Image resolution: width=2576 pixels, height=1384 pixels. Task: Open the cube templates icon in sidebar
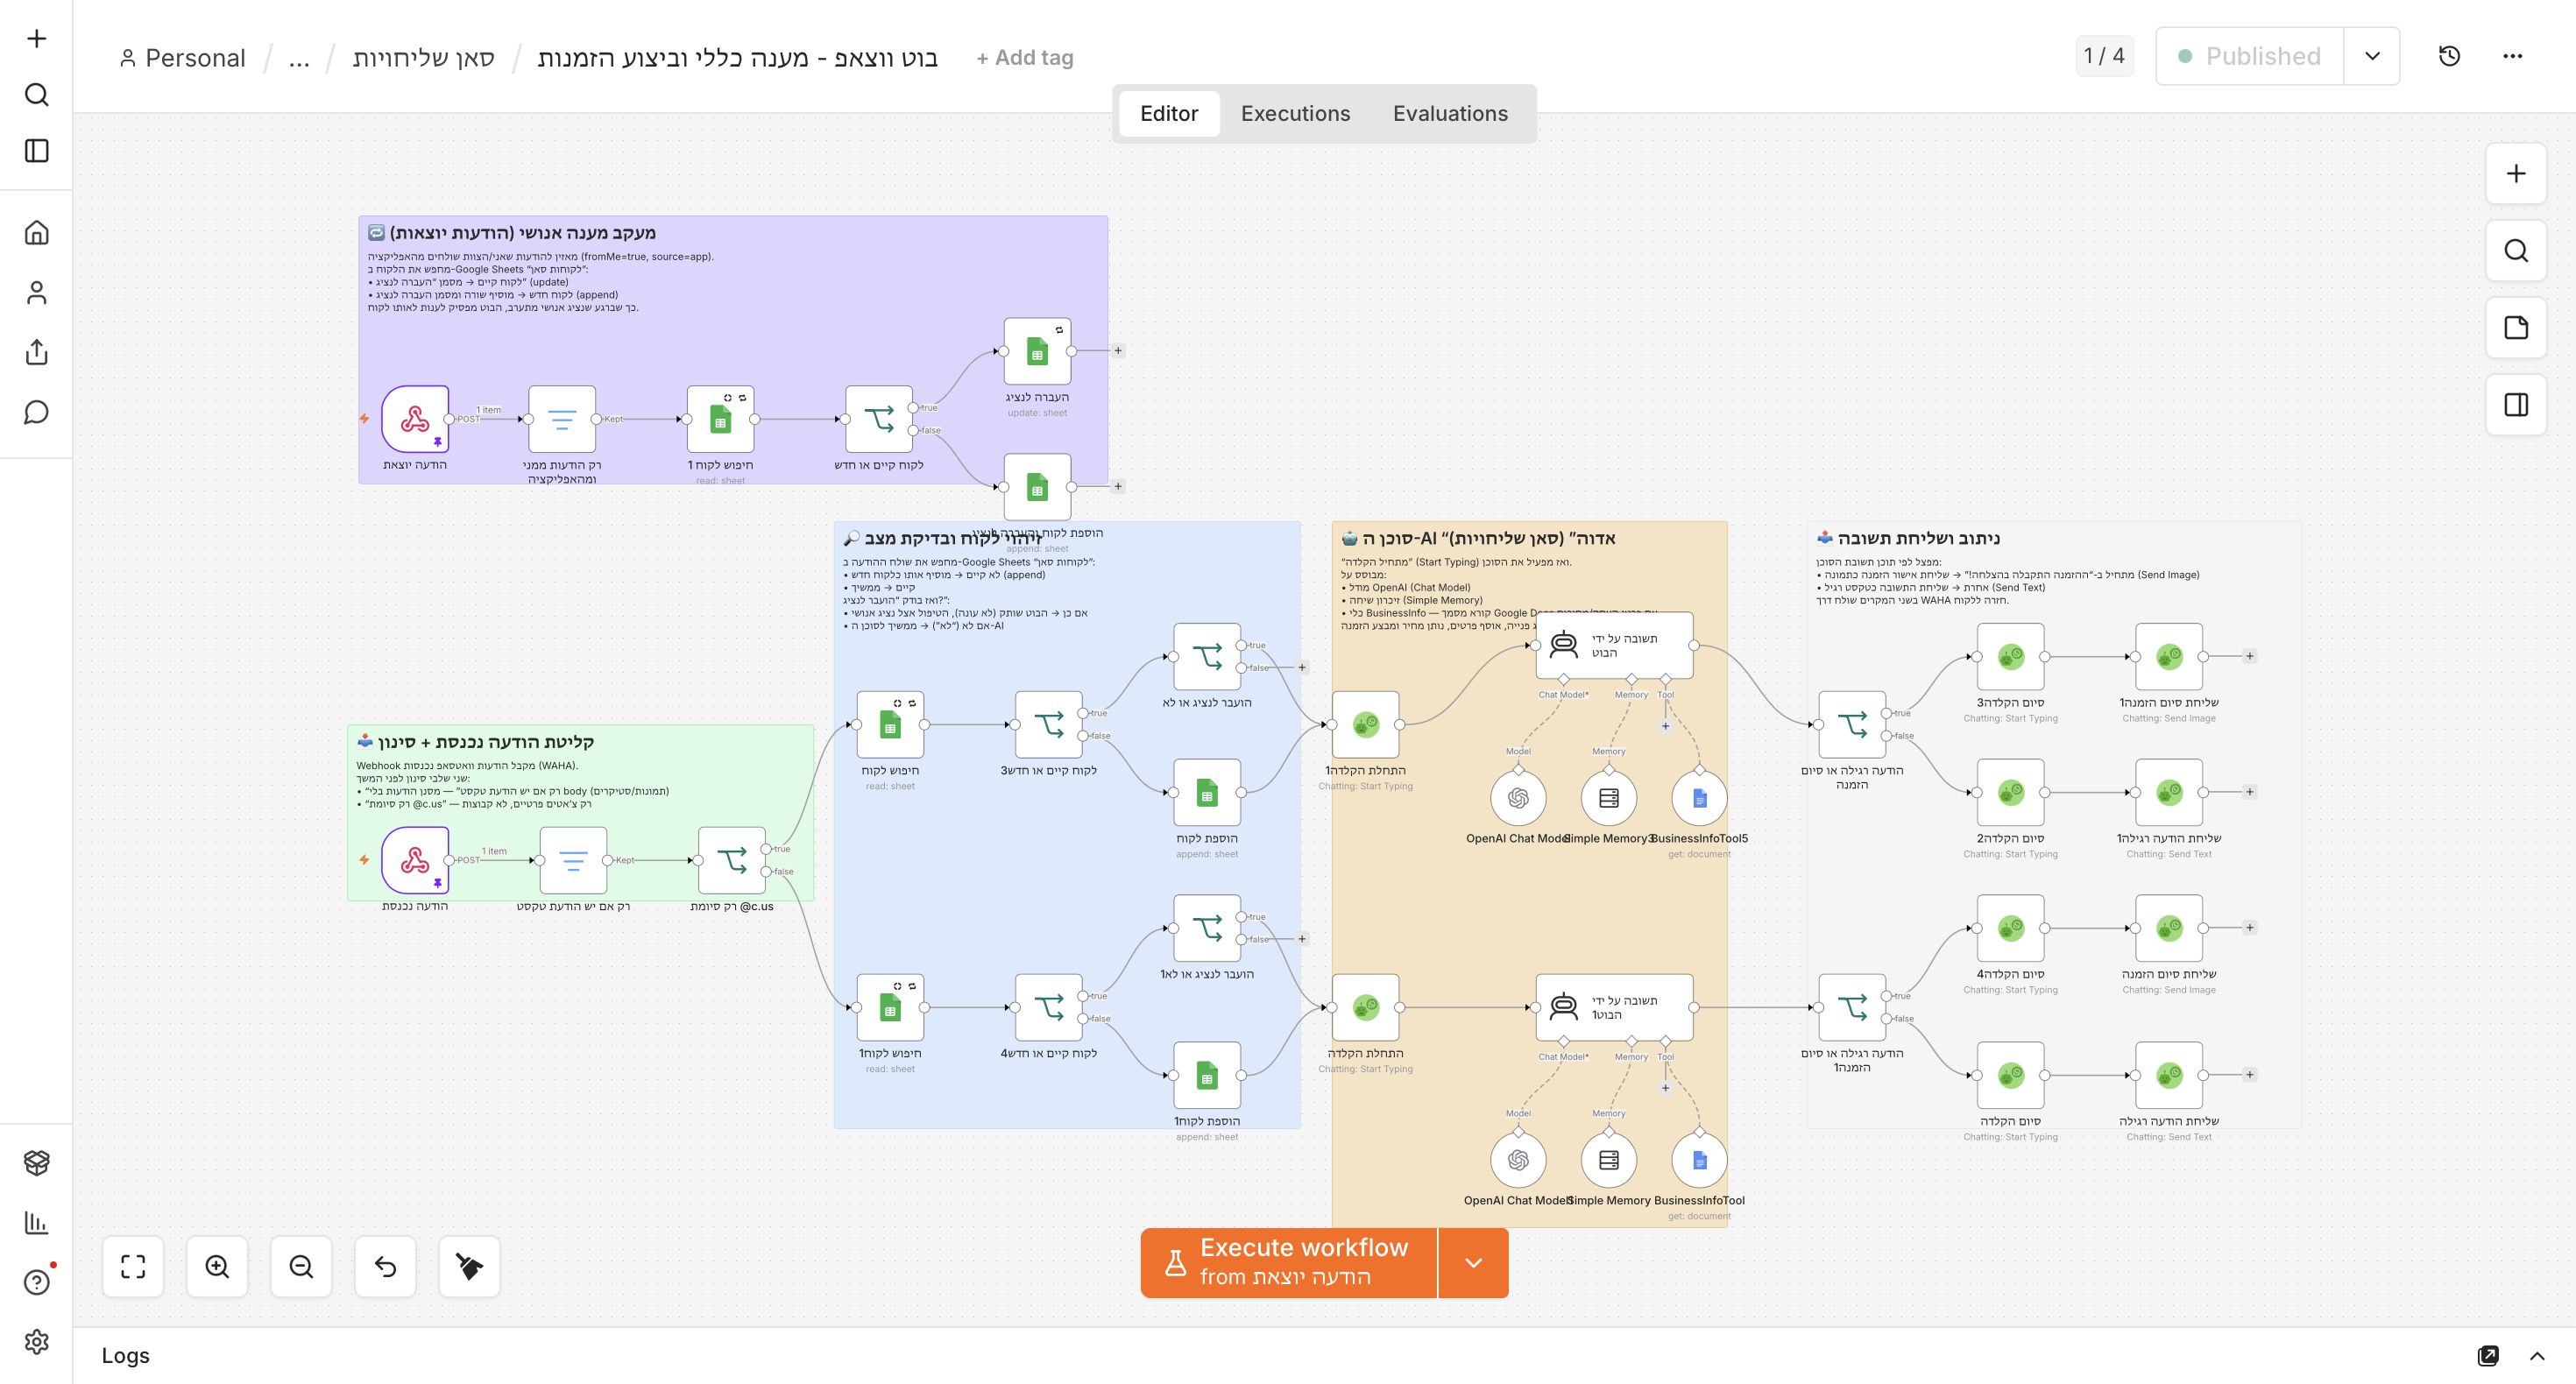(37, 1163)
